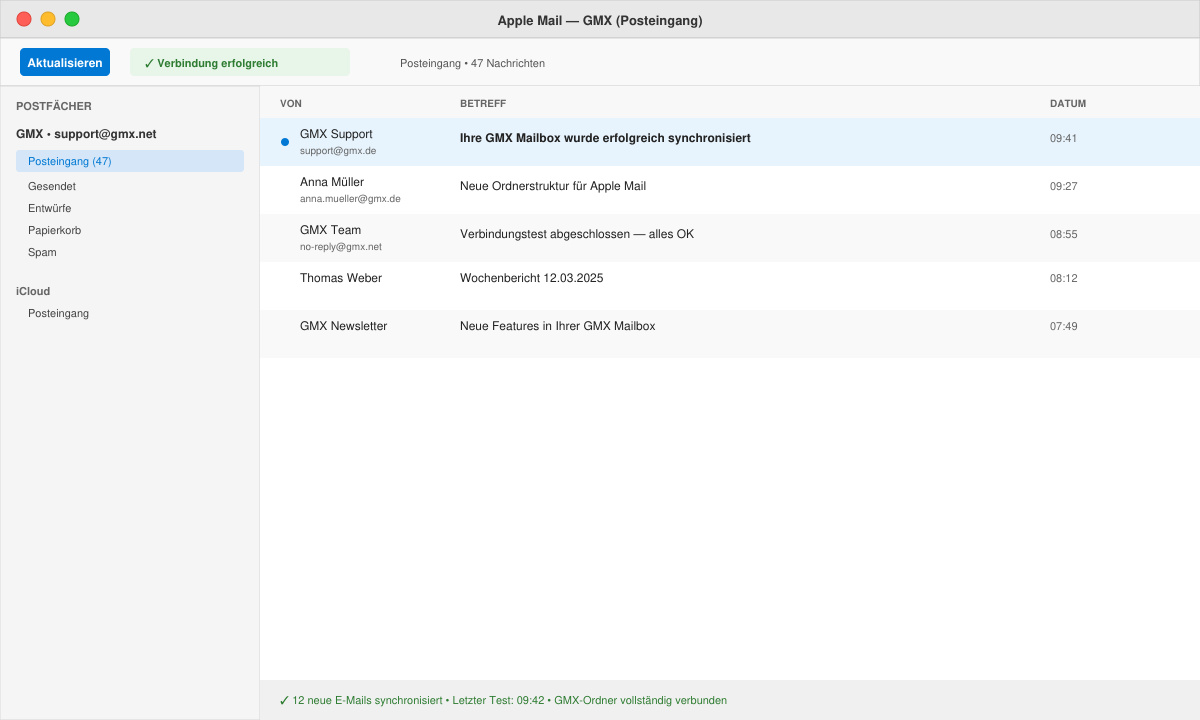Sort by the VON column header

point(291,104)
